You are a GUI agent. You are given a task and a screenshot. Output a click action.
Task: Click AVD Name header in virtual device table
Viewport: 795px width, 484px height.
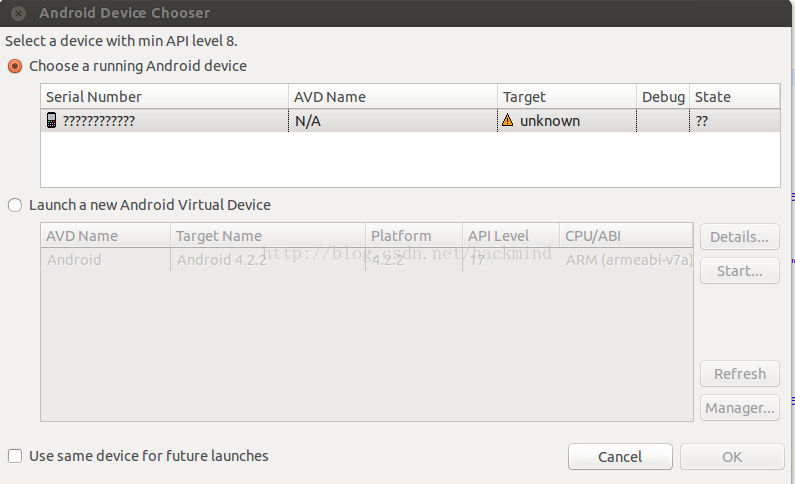(105, 236)
